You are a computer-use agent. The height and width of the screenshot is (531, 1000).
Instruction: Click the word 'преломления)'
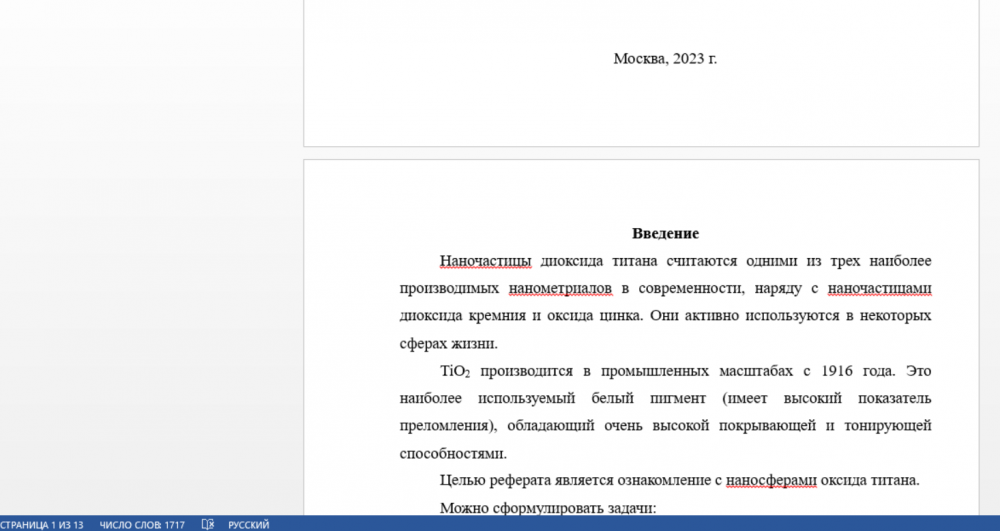447,425
